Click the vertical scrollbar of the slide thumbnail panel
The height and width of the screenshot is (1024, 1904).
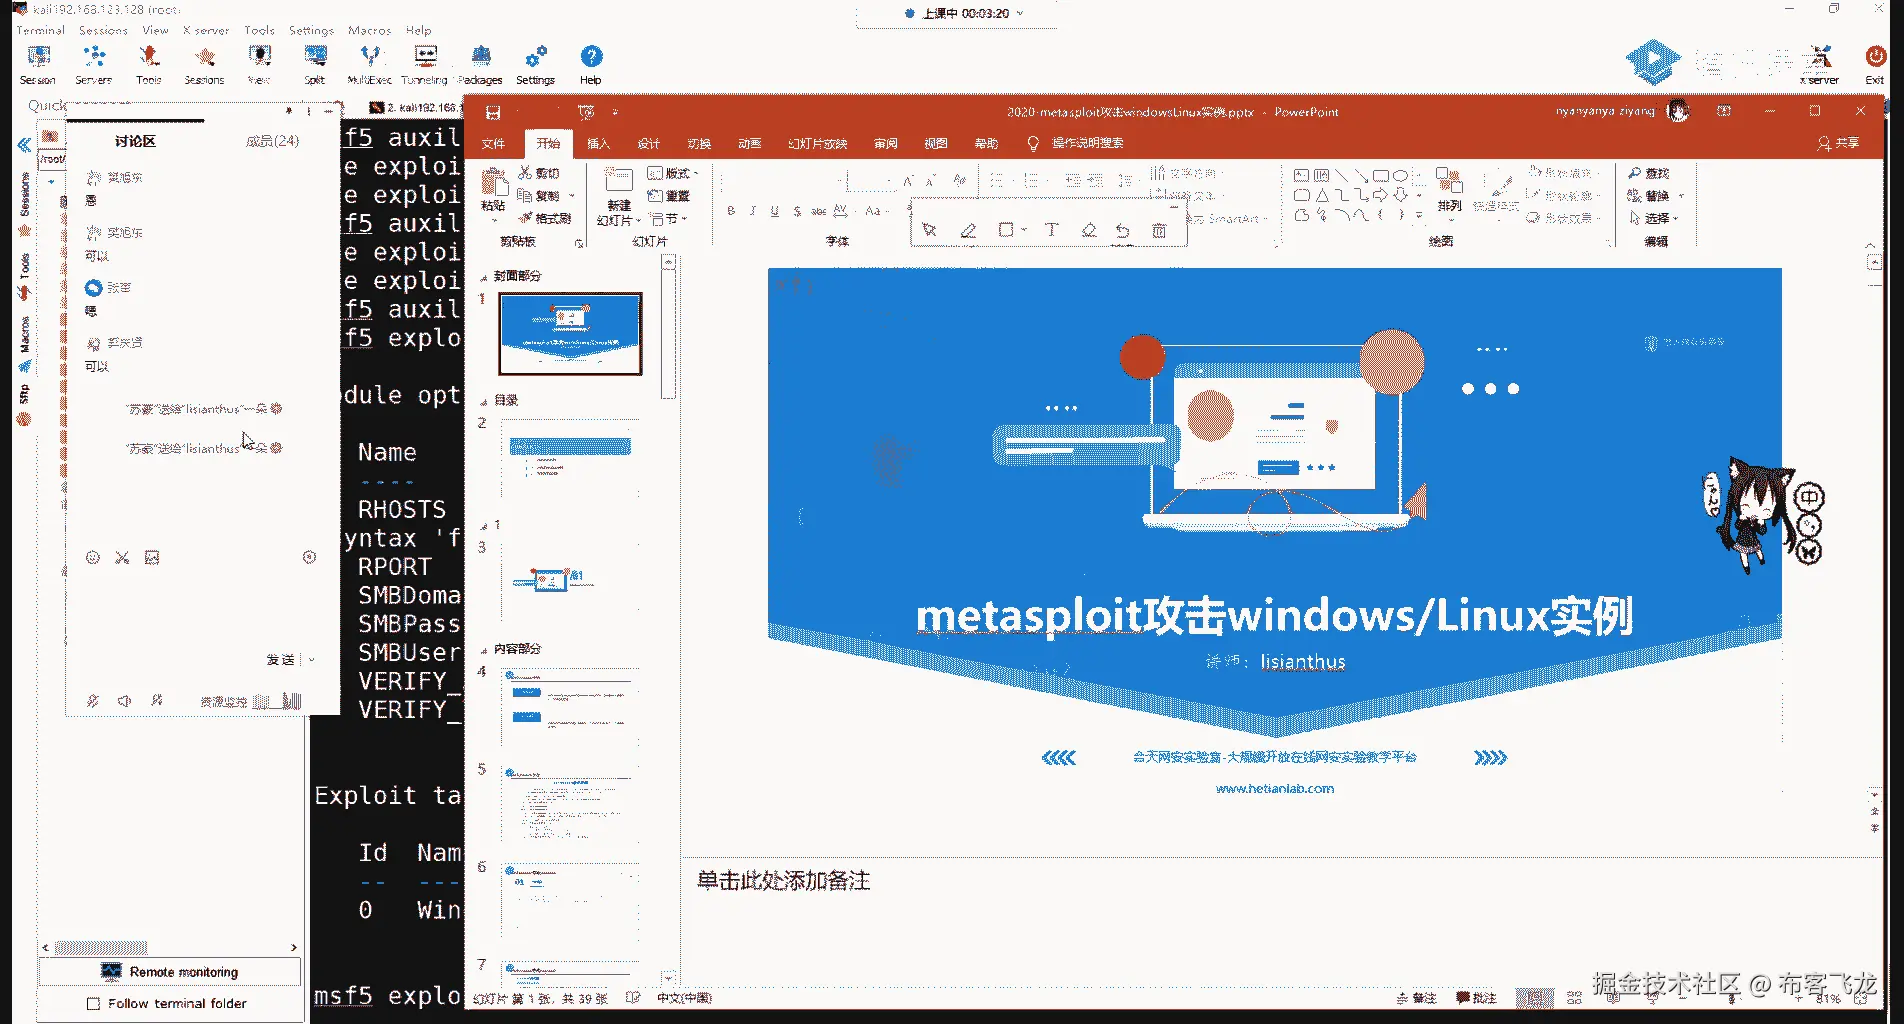coord(668,334)
